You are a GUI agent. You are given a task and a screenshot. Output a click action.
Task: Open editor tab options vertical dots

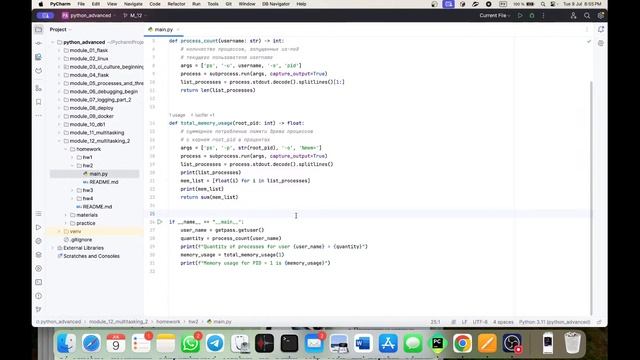587,29
